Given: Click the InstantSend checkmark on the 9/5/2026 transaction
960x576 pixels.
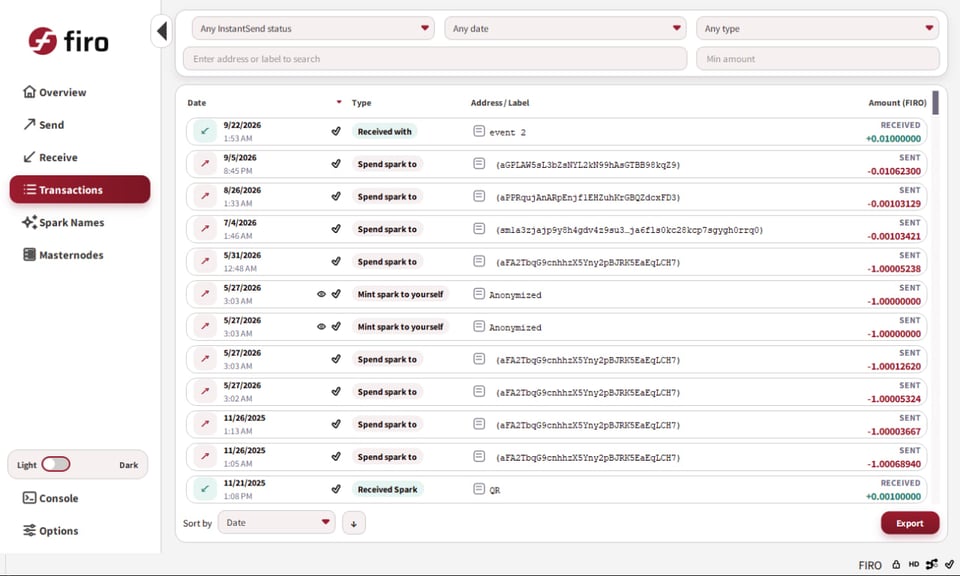Looking at the screenshot, I should pos(336,163).
